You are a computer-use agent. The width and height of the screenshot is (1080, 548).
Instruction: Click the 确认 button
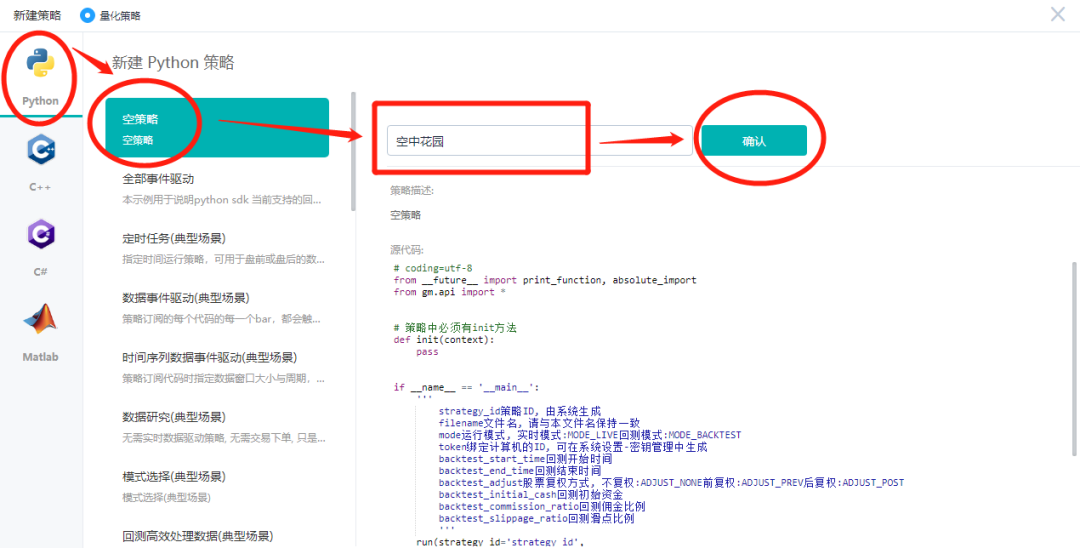[754, 140]
